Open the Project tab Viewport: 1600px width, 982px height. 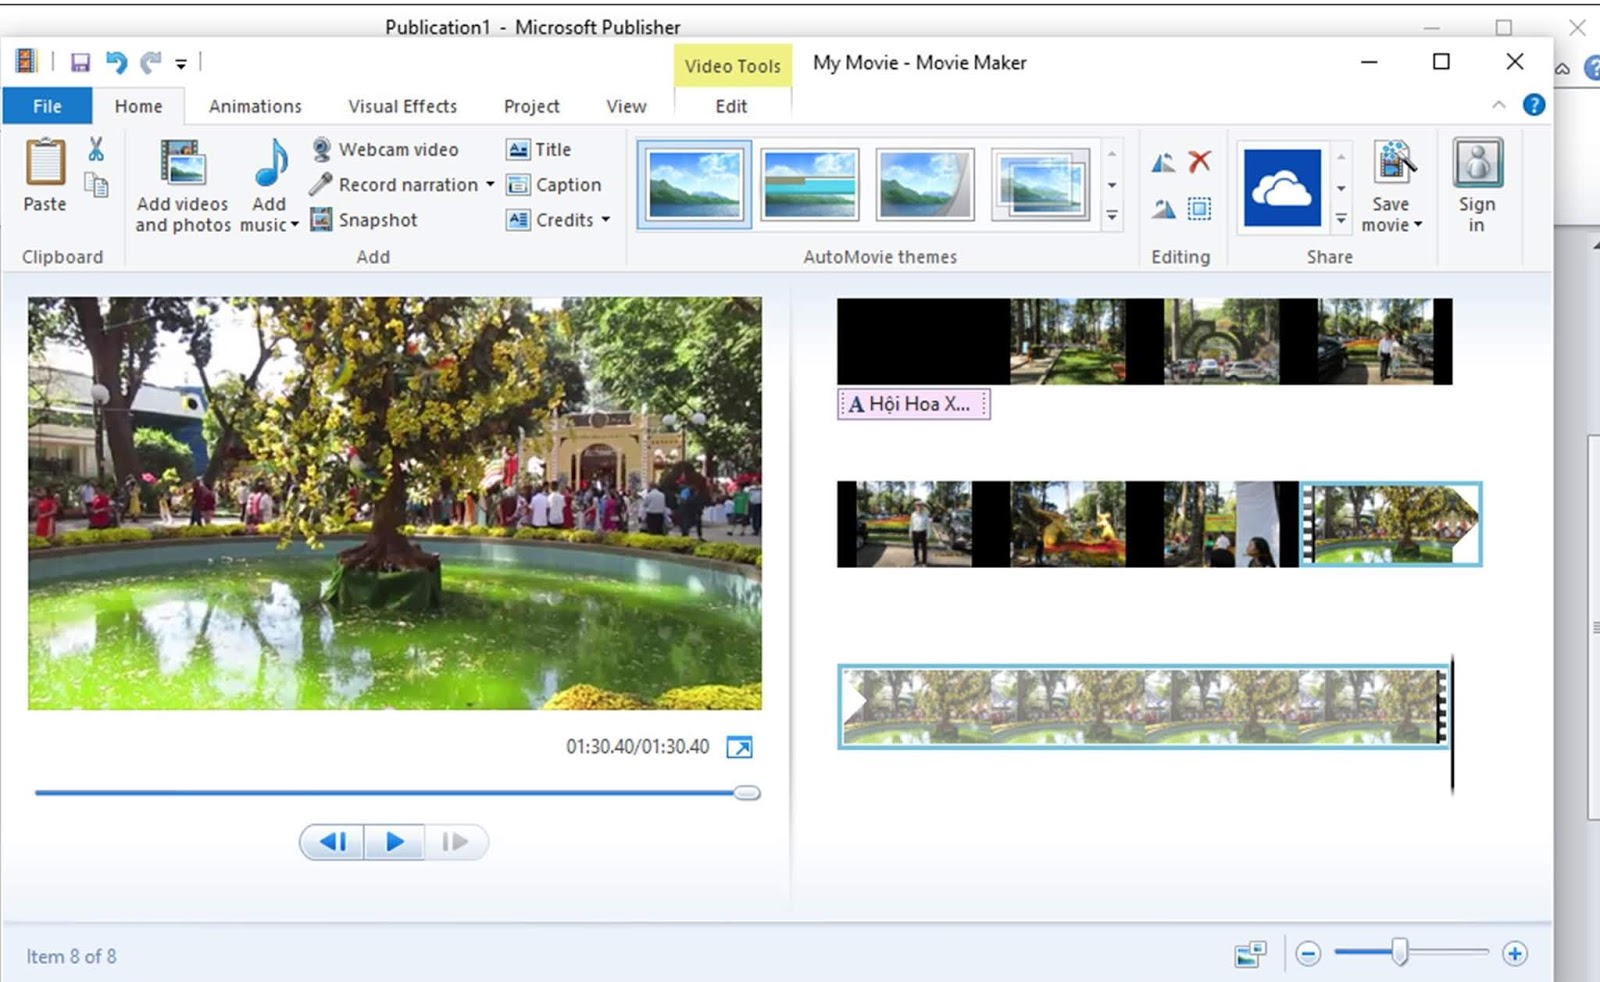tap(531, 106)
